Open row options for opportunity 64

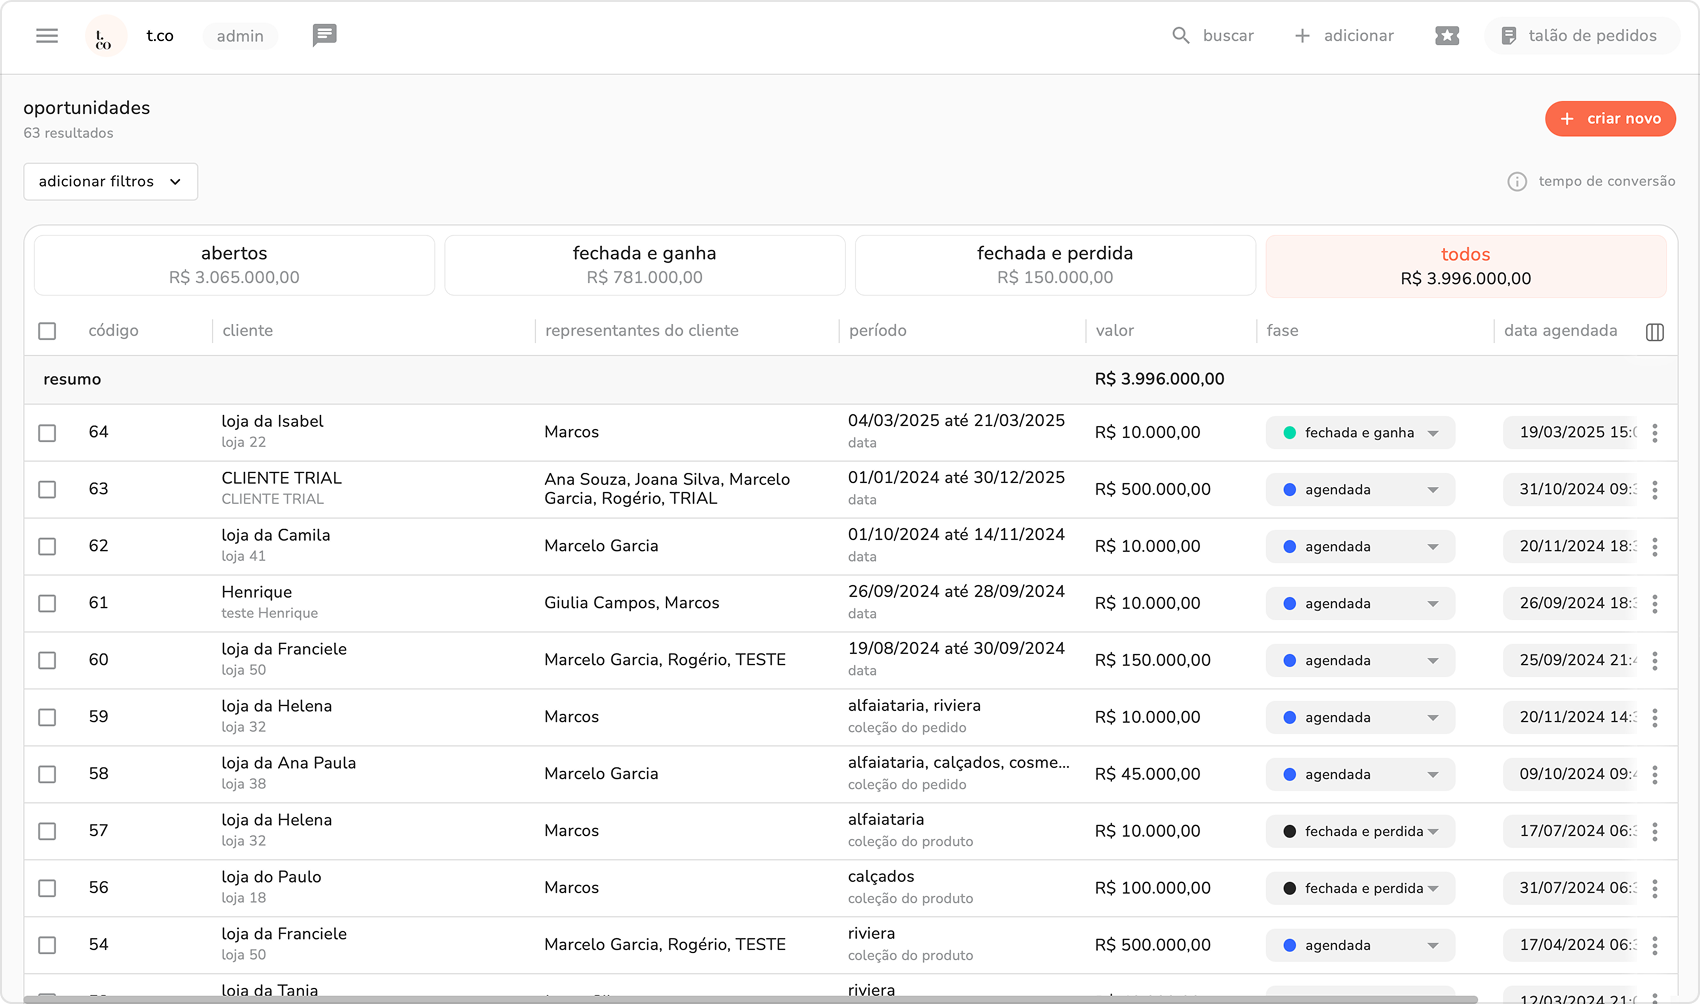tap(1655, 433)
